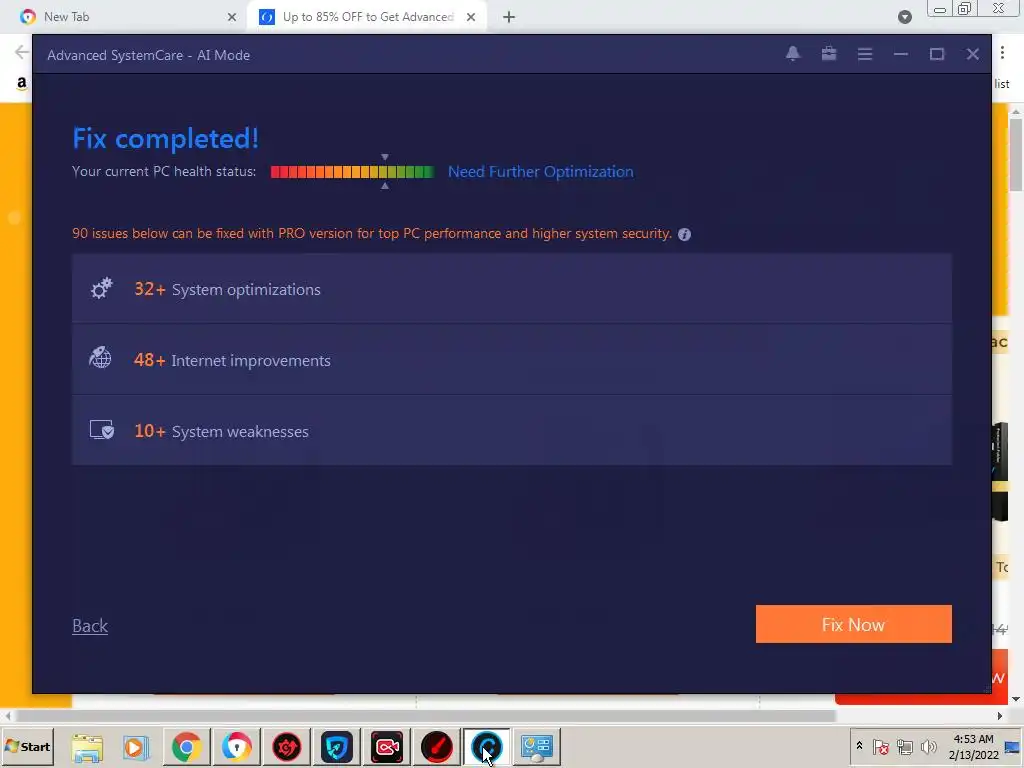Click the Action Center flag in the tray

(x=880, y=746)
